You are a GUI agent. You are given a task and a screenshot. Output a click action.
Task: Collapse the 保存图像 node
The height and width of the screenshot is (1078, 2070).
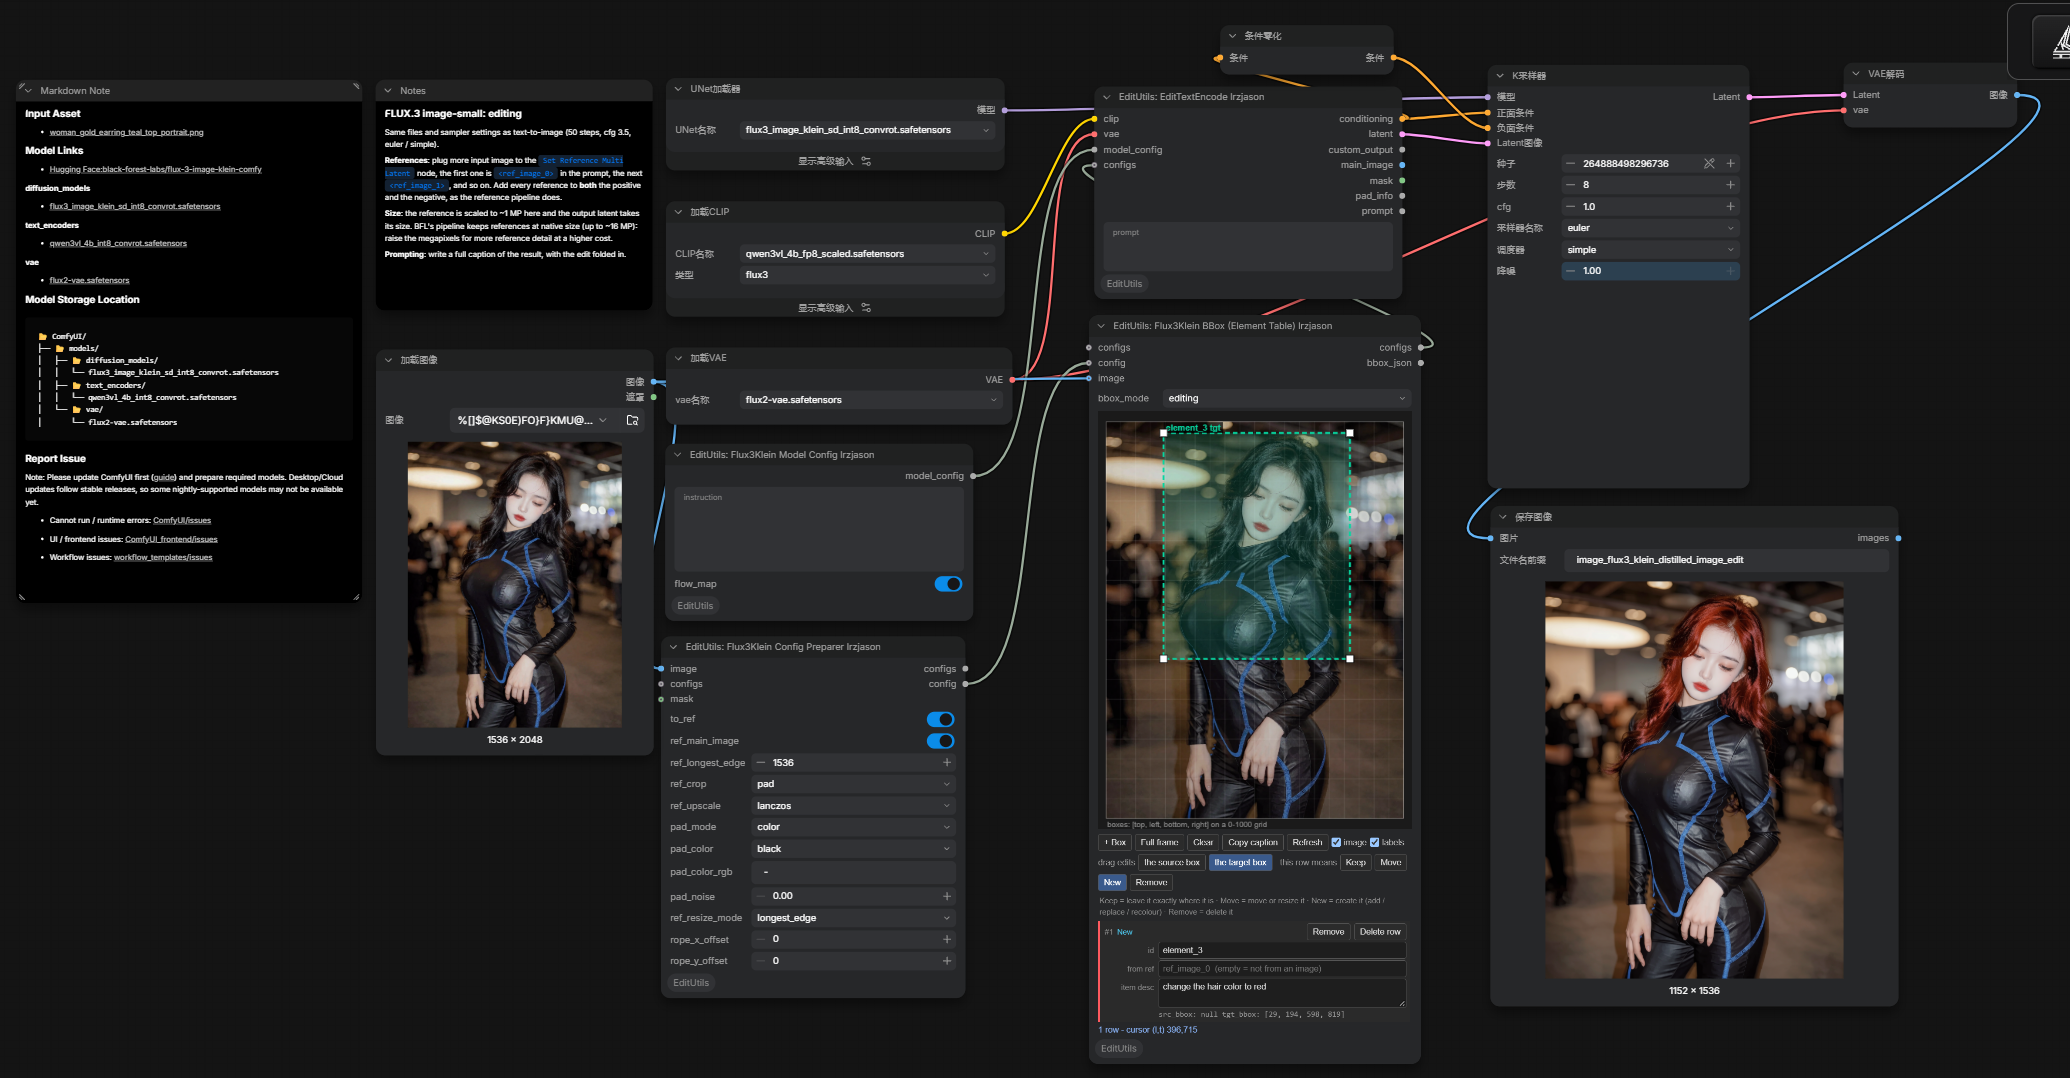tap(1503, 517)
